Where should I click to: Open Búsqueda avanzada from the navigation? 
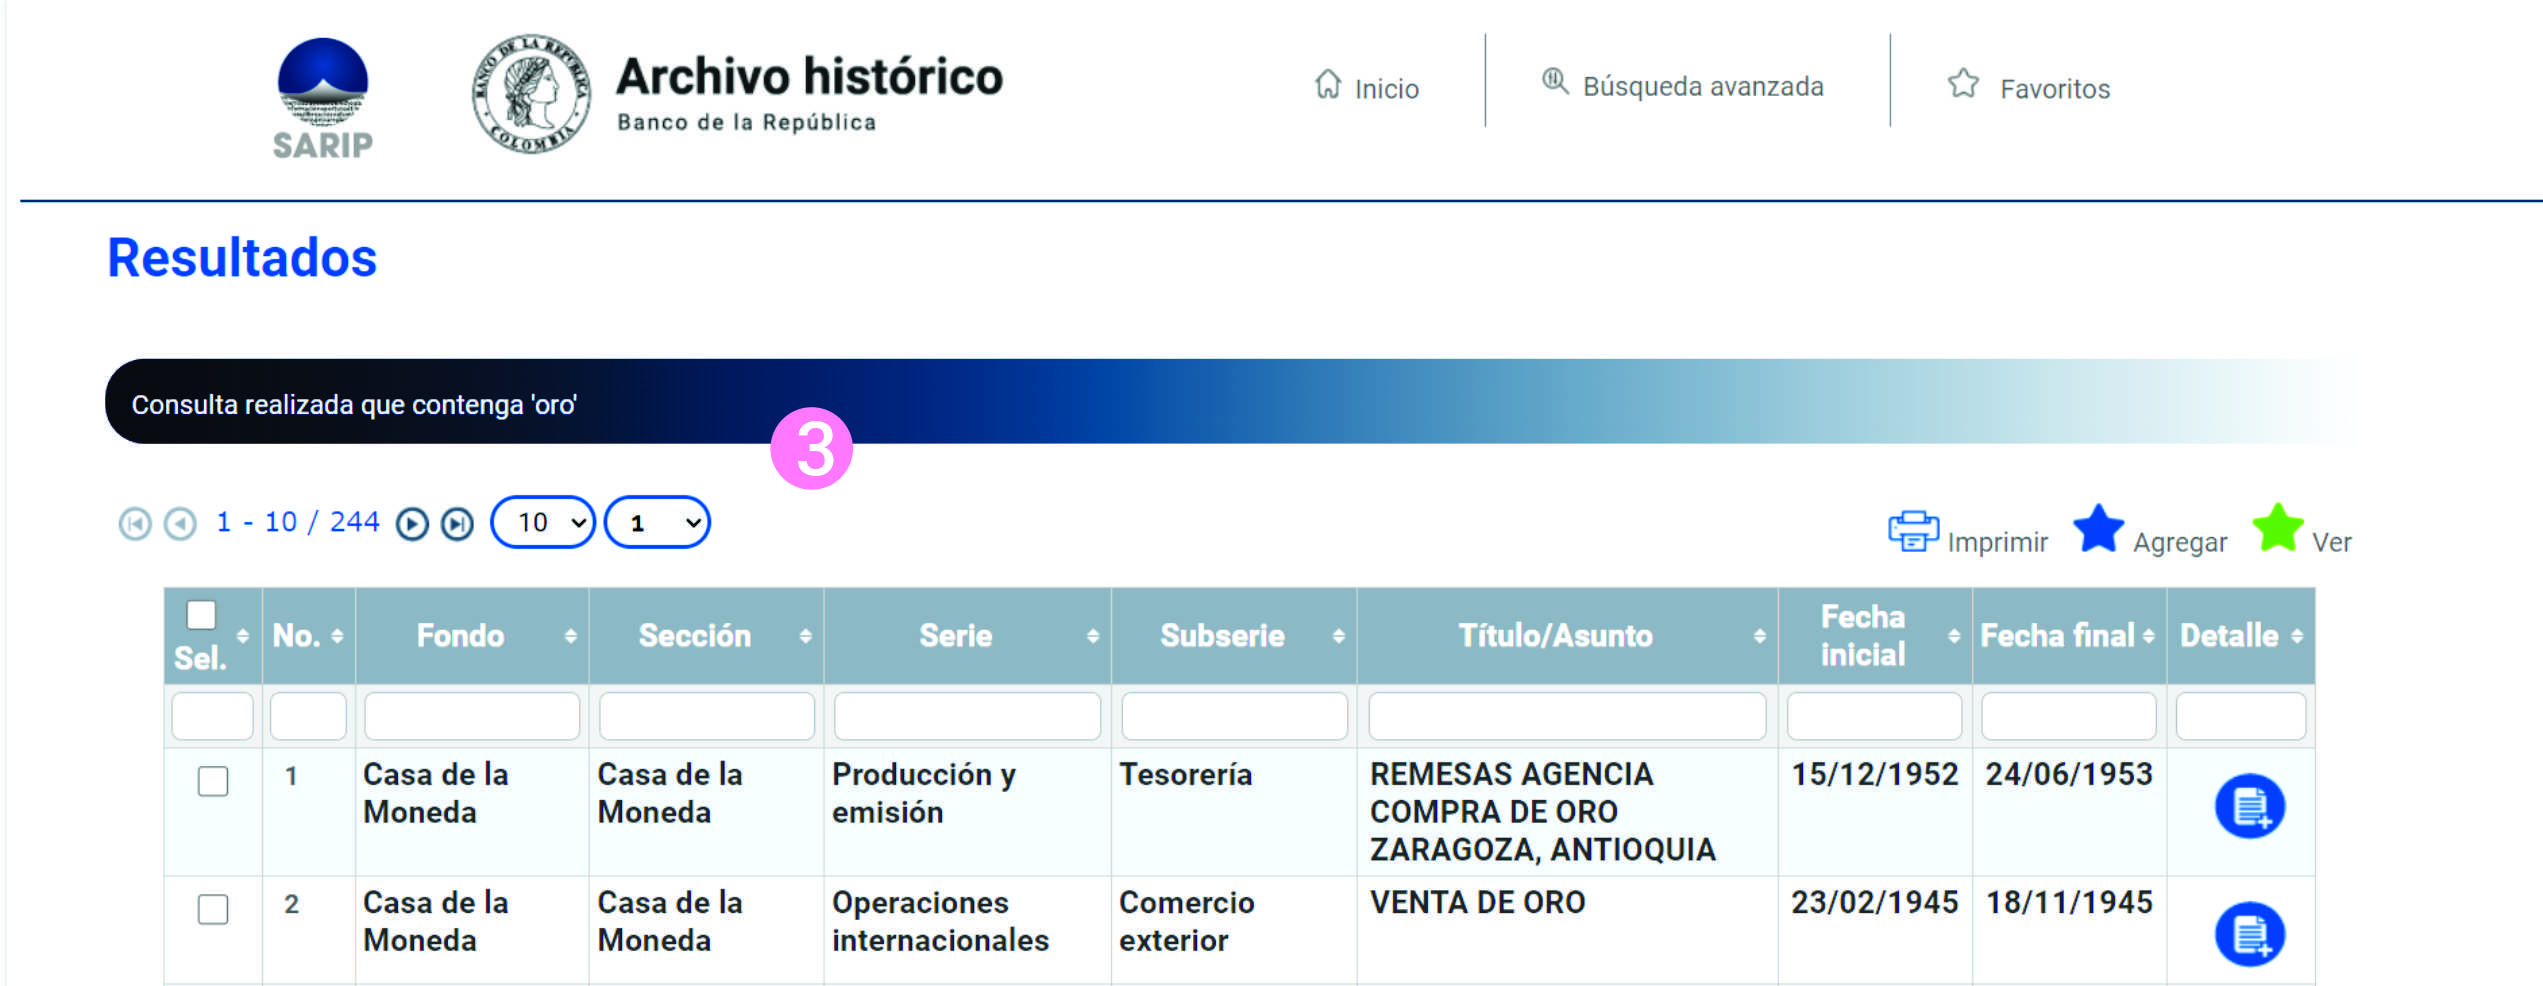coord(1684,86)
